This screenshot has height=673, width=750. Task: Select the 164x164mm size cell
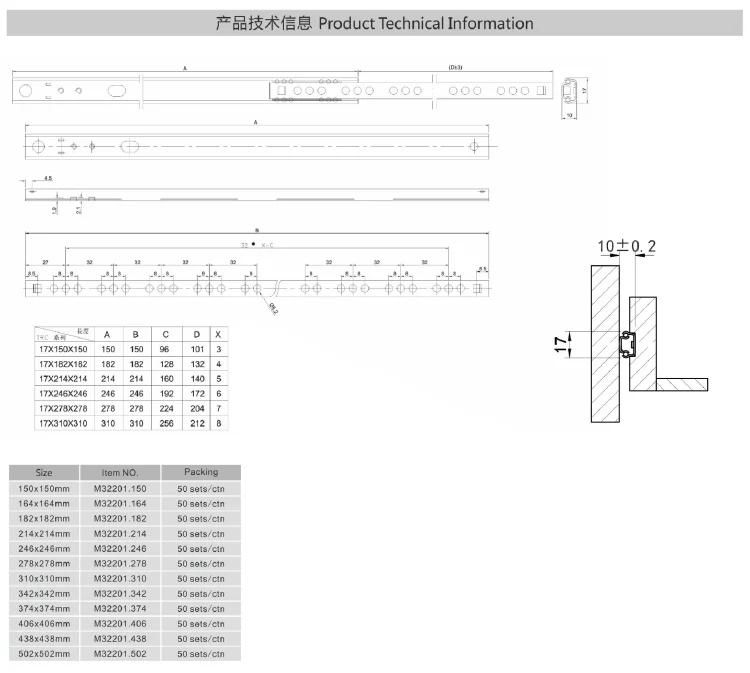(44, 503)
